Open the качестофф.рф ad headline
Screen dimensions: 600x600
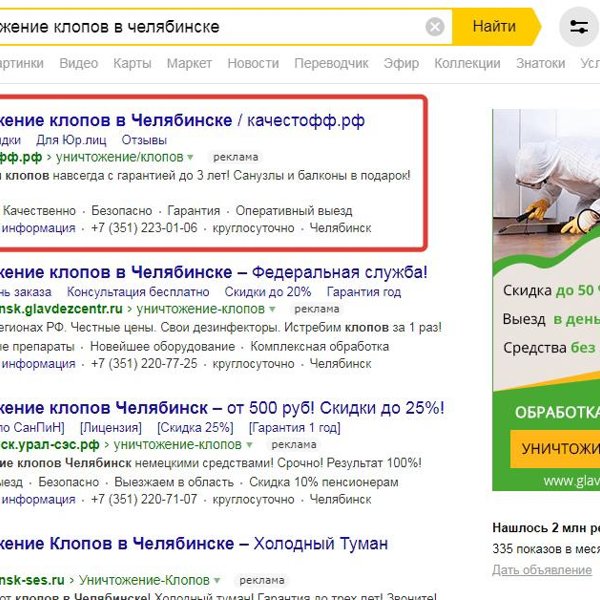[182, 121]
